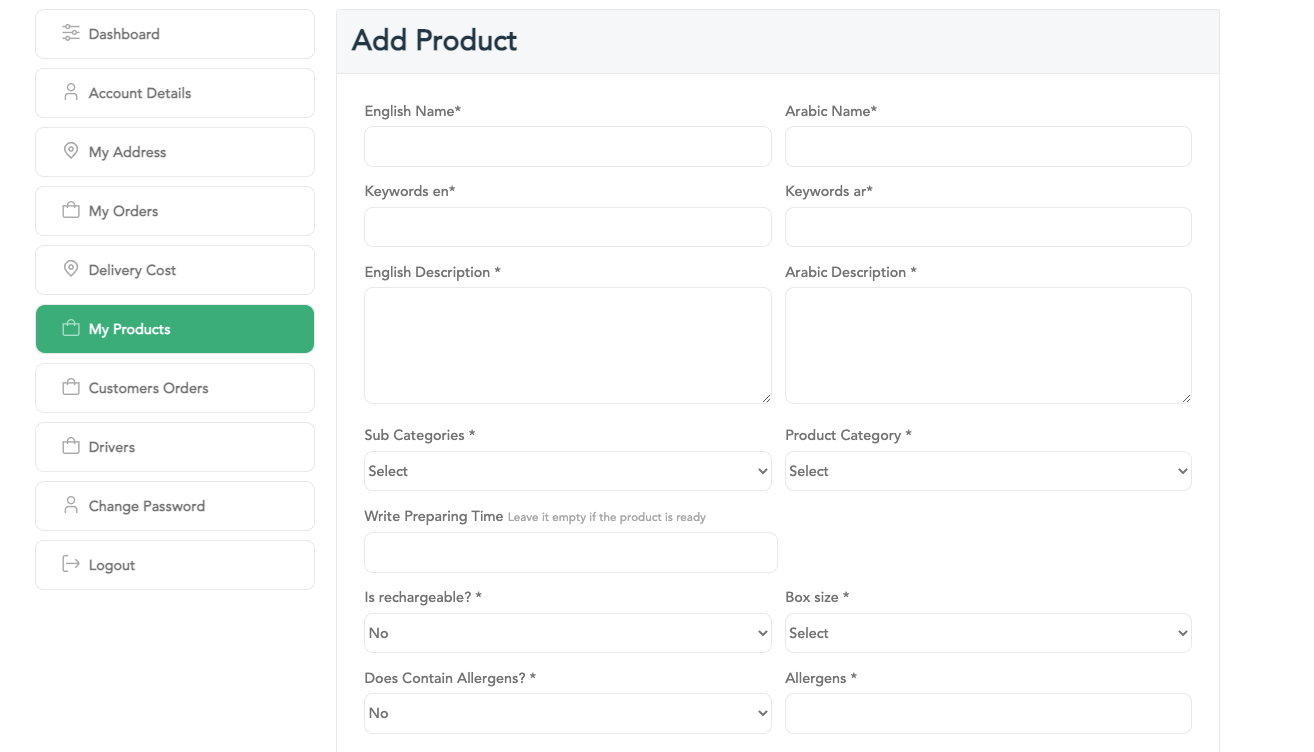
Task: Expand the Product Category select box
Action: pos(987,471)
